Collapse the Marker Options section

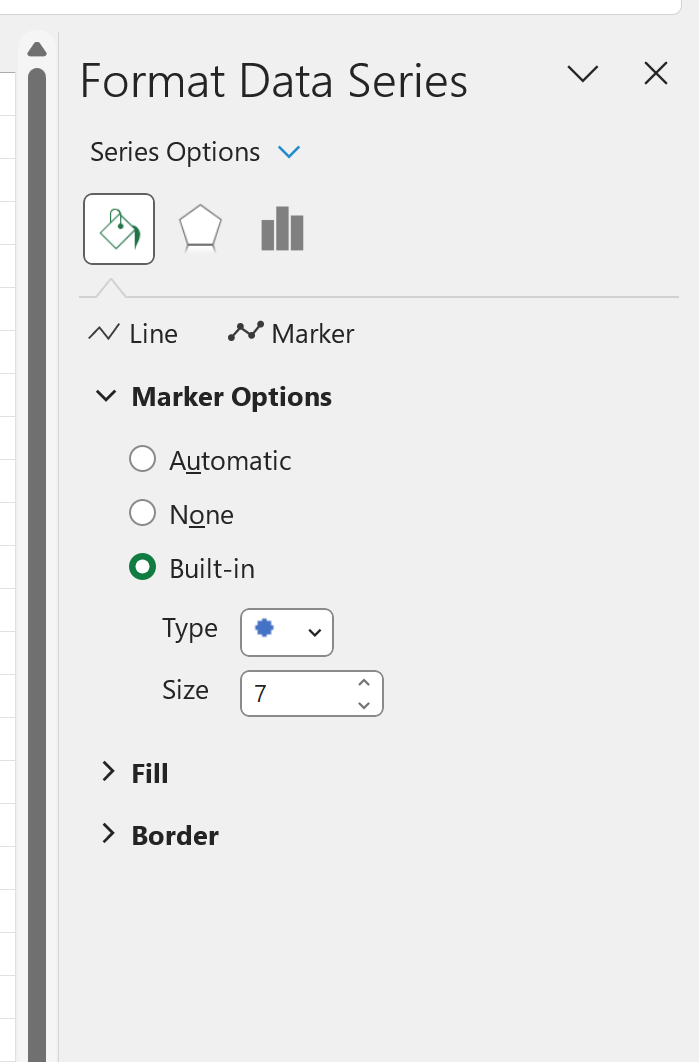pos(106,396)
